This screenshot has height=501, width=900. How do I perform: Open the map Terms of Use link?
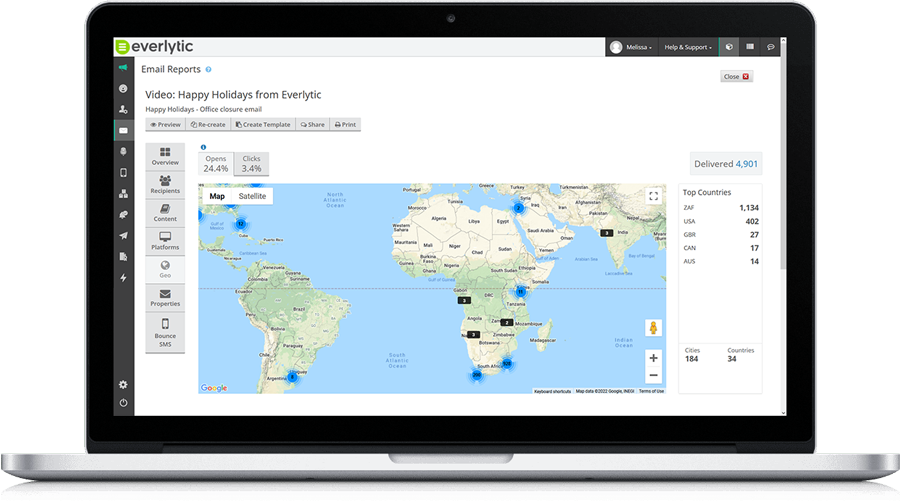pyautogui.click(x=651, y=391)
